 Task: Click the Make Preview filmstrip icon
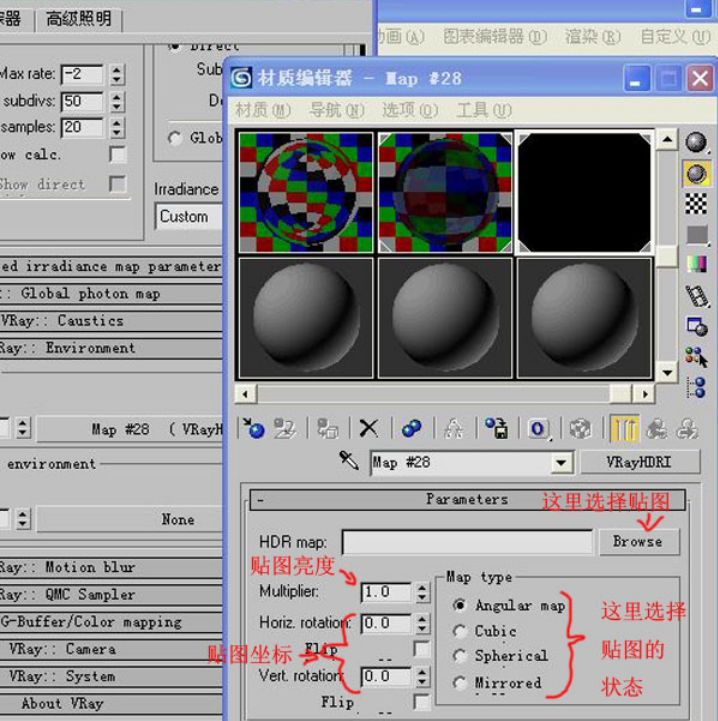tap(697, 296)
